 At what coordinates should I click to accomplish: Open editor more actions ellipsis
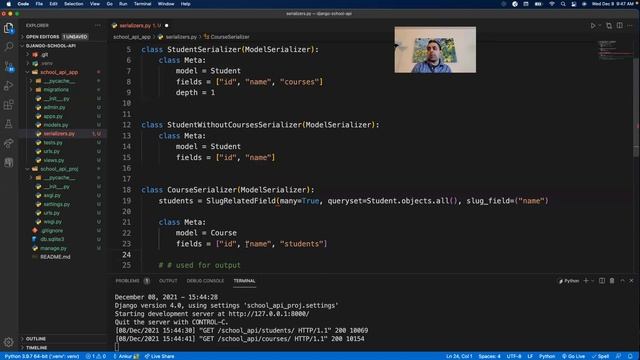click(x=630, y=26)
